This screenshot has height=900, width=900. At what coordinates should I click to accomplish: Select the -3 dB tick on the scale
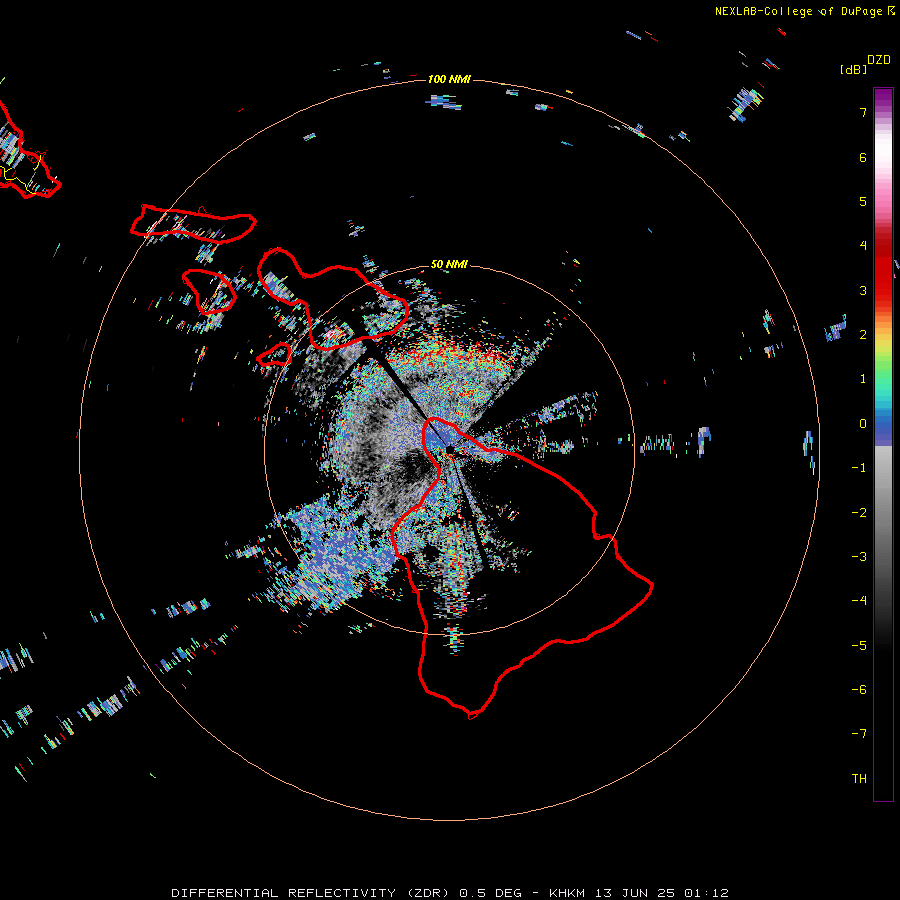pyautogui.click(x=859, y=557)
